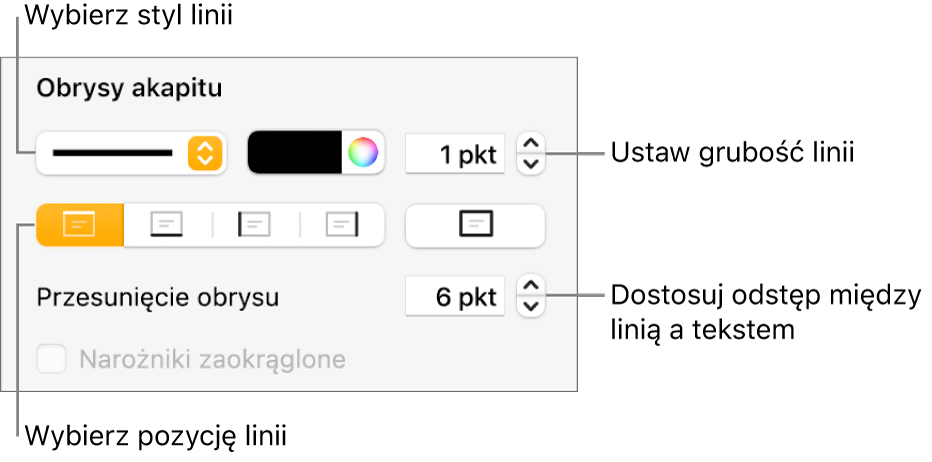Decrease Przesunięcie obrysu offset value
The width and height of the screenshot is (932, 462).
pyautogui.click(x=531, y=306)
